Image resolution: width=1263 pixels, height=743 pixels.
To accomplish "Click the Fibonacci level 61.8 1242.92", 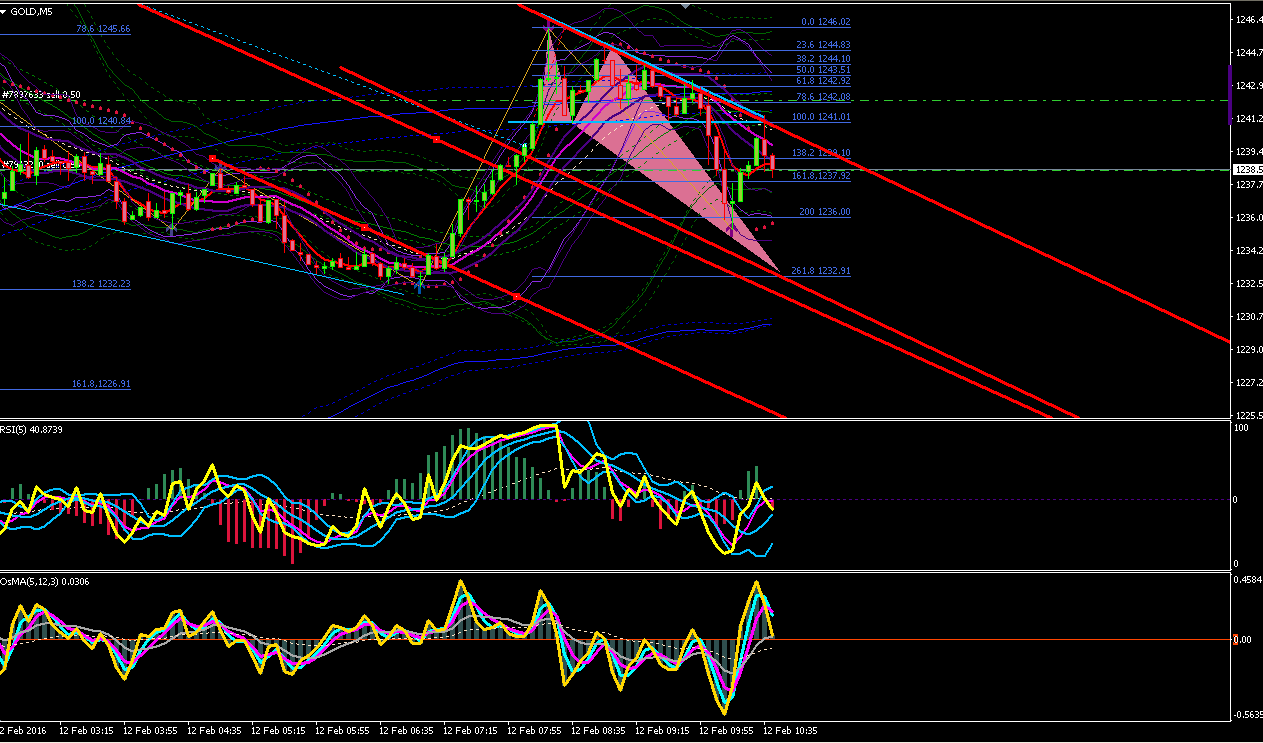I will [823, 81].
